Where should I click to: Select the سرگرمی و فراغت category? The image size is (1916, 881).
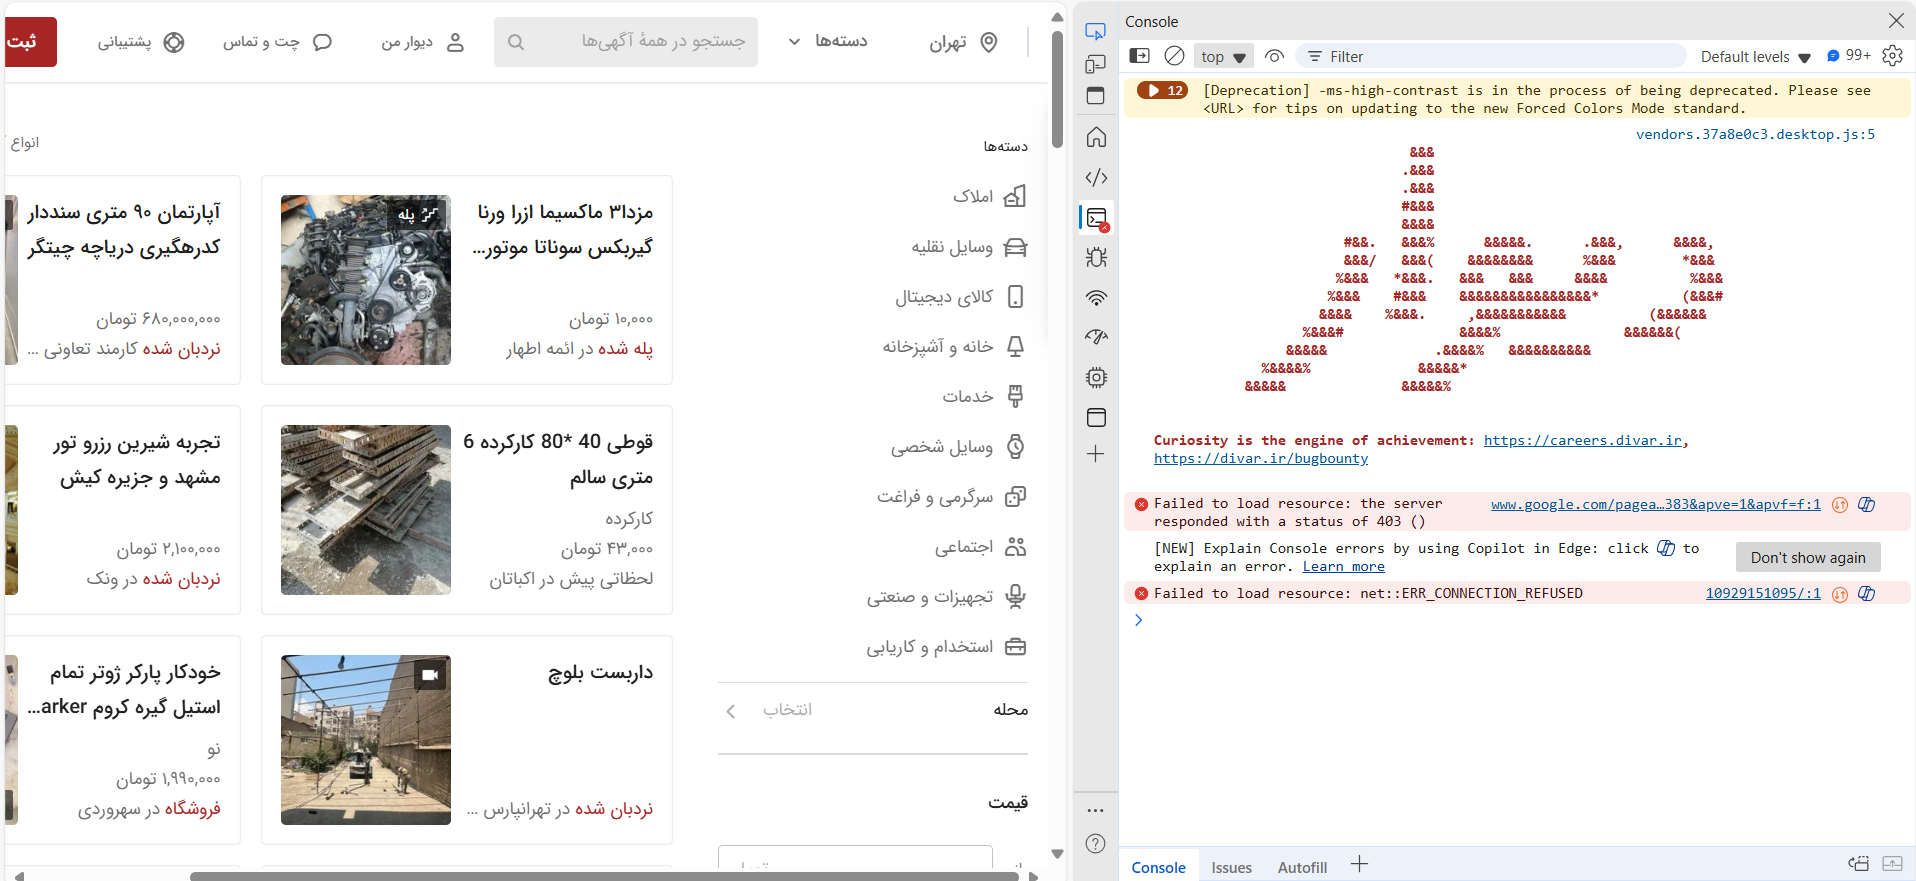tap(952, 497)
